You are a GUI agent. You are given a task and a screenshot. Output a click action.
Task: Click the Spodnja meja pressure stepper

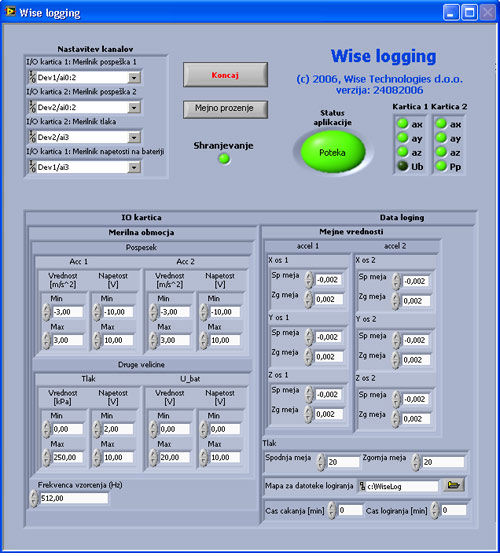coord(321,462)
